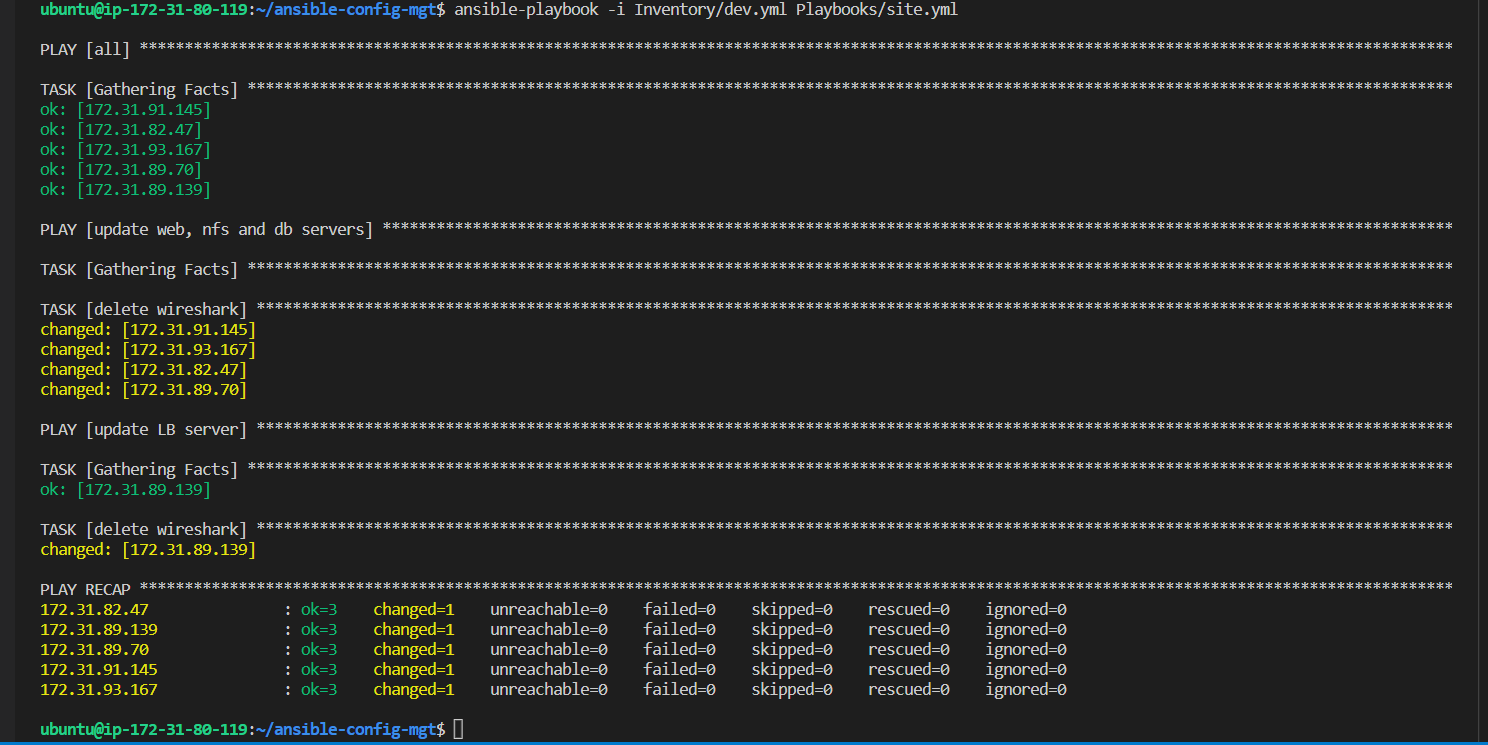This screenshot has height=745, width=1488.
Task: Select the 'unreachable=0' text for 172.31.89.139
Action: coord(549,628)
